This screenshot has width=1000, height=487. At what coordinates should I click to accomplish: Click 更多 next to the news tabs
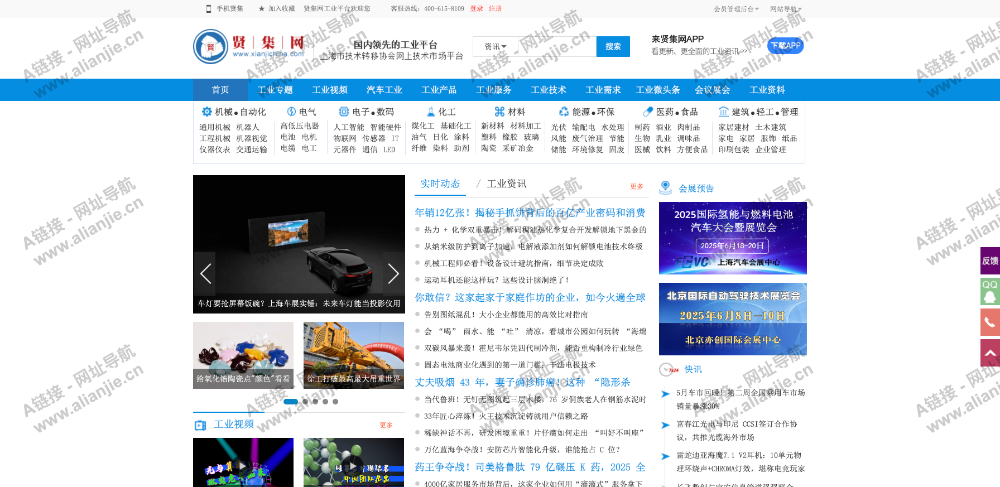636,187
